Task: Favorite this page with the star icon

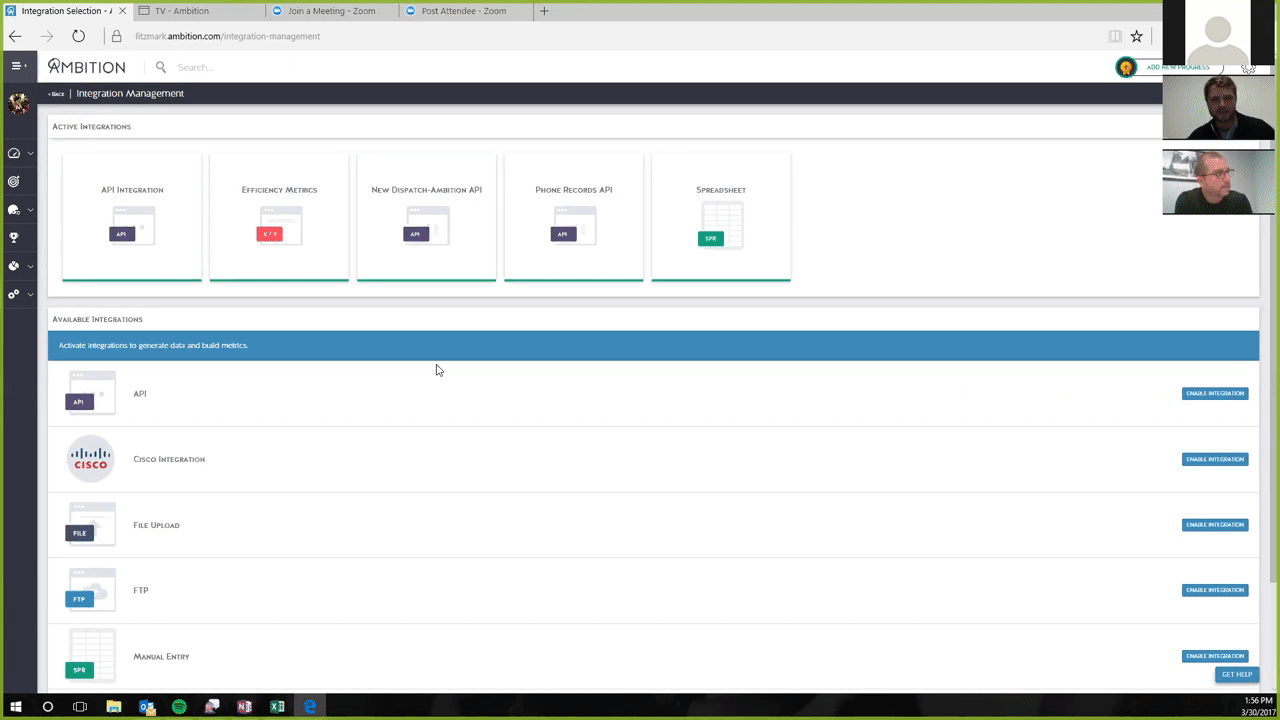Action: [x=1136, y=36]
